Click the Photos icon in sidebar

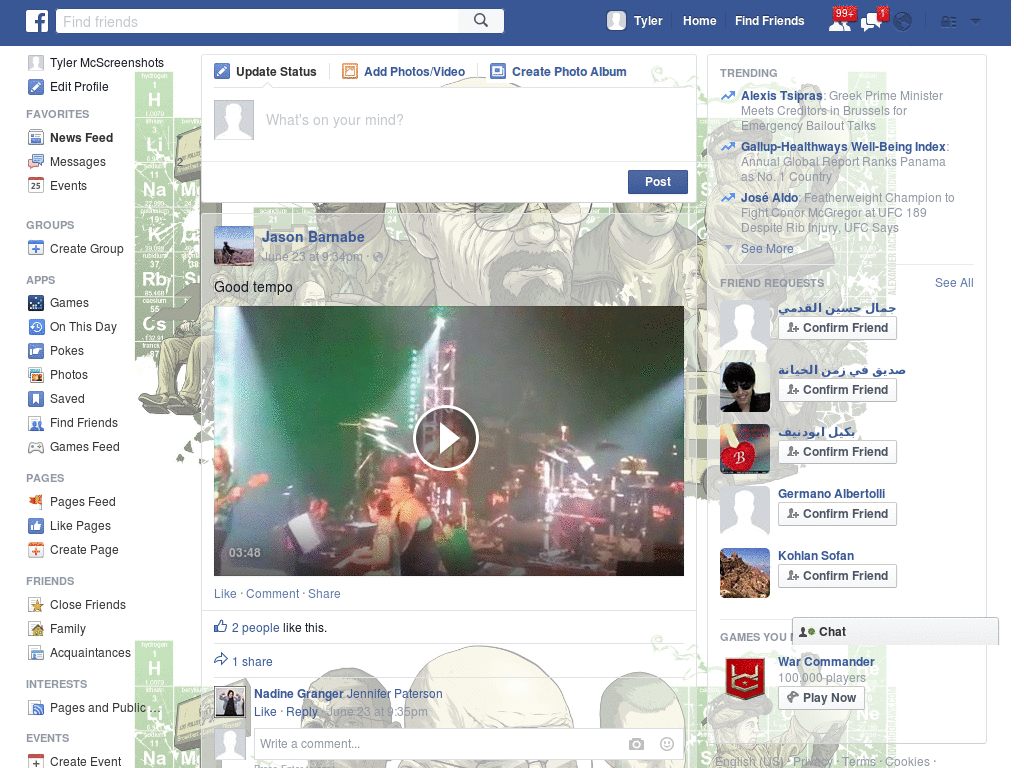[x=36, y=375]
